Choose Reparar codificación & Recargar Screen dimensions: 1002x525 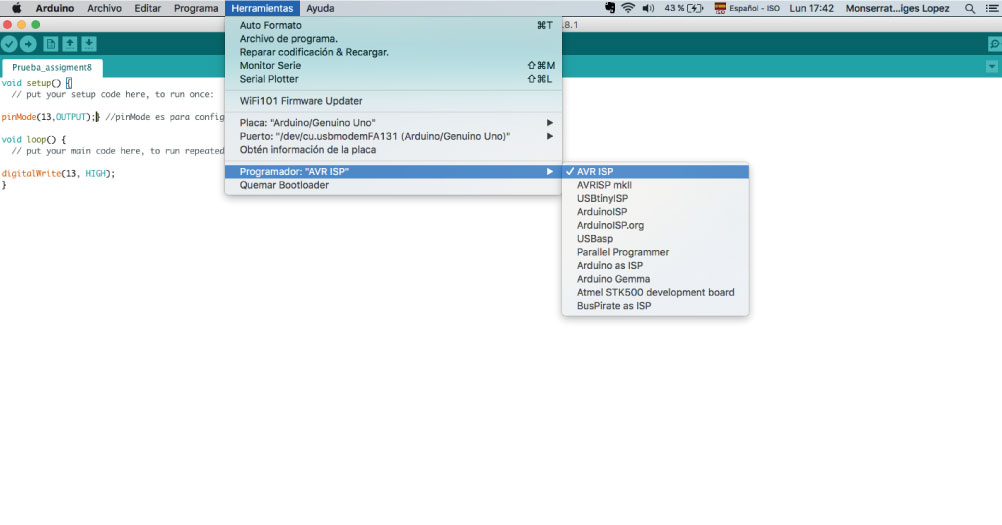(x=393, y=52)
